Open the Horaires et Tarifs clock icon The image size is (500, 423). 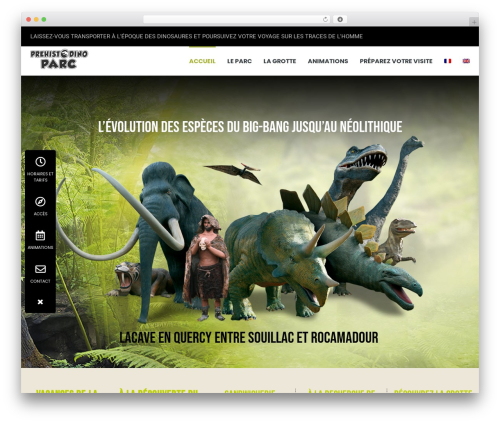(40, 162)
